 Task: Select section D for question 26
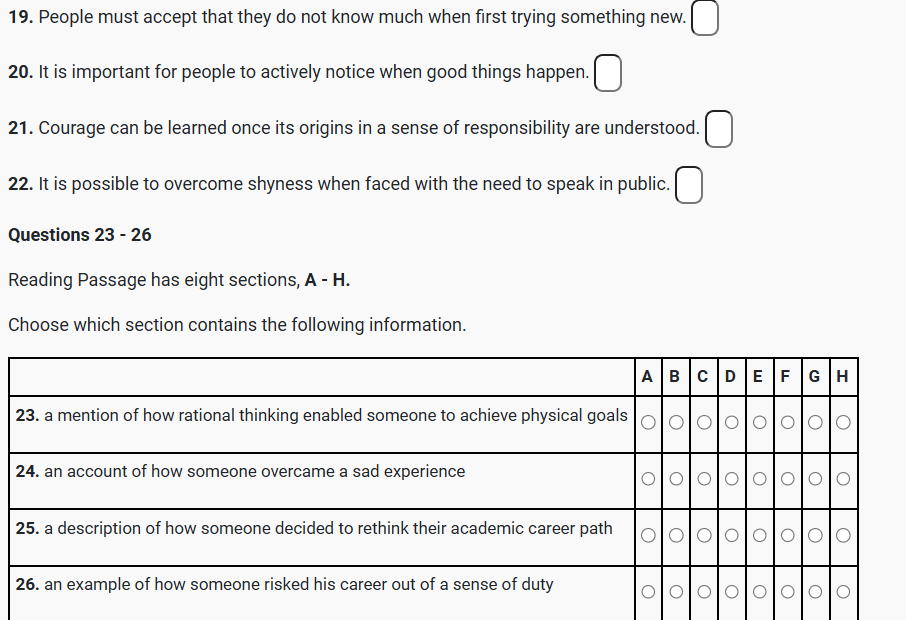pyautogui.click(x=731, y=592)
